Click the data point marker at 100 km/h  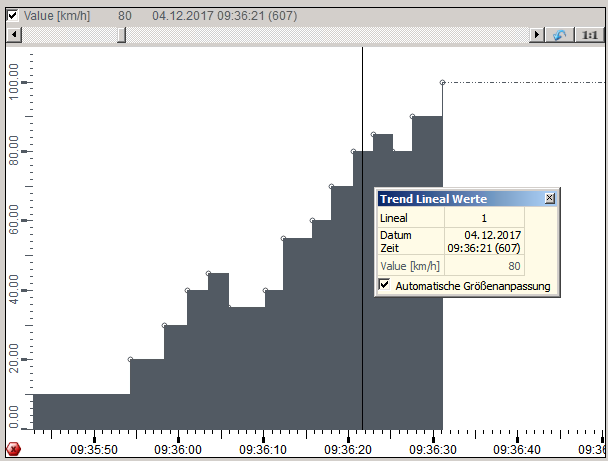[442, 83]
